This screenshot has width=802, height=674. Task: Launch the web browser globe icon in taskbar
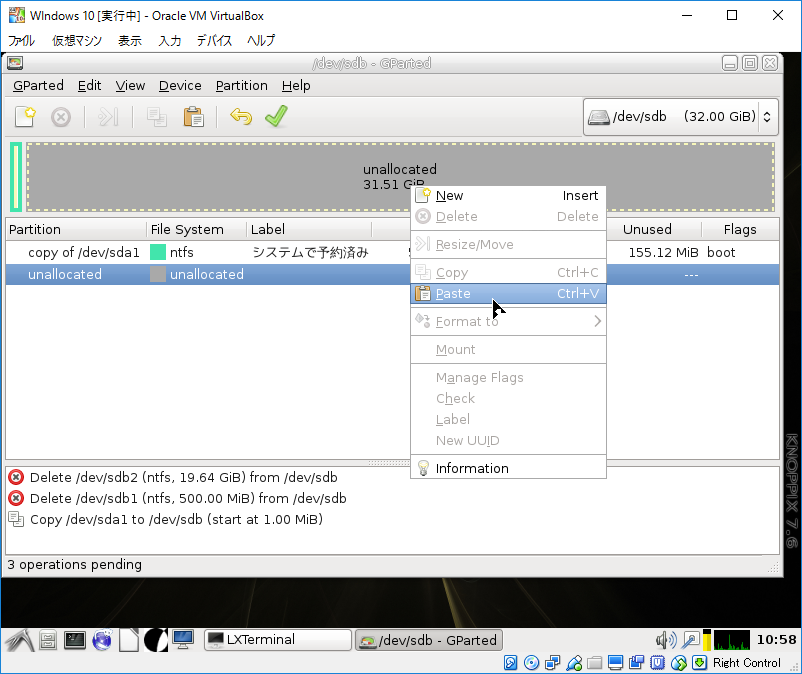(x=102, y=640)
